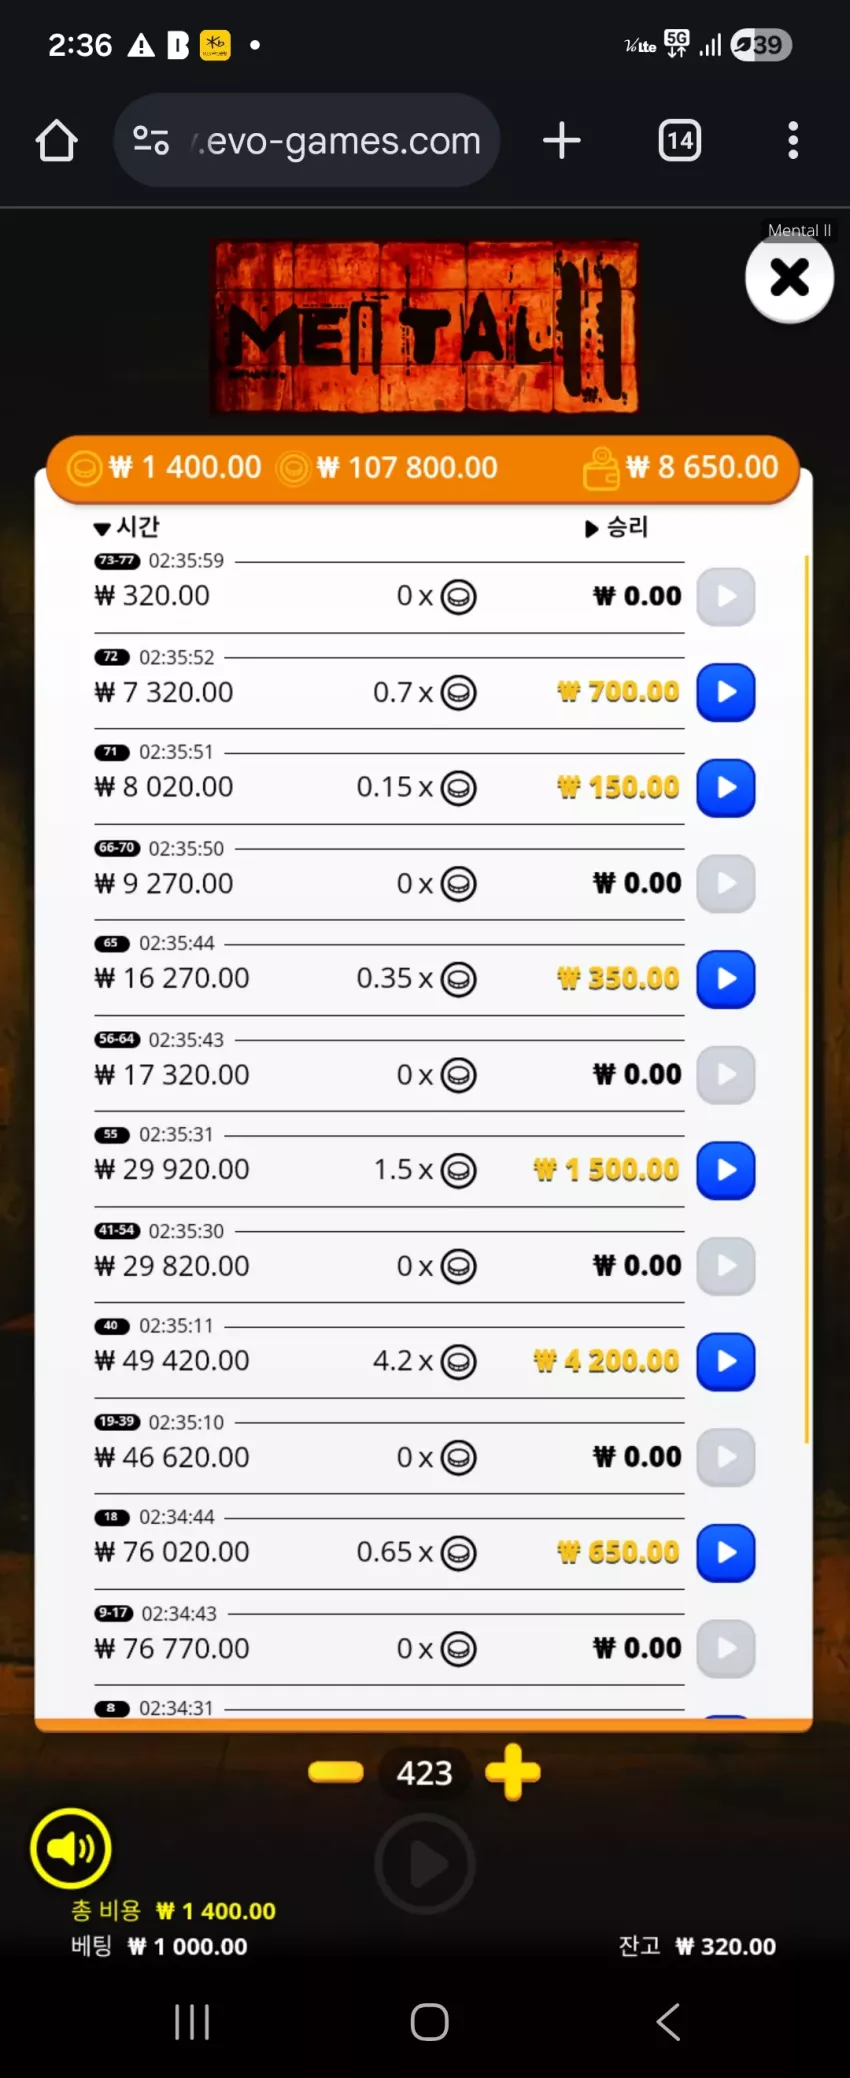
Task: Tap the orange history scrollbar
Action: click(x=806, y=998)
